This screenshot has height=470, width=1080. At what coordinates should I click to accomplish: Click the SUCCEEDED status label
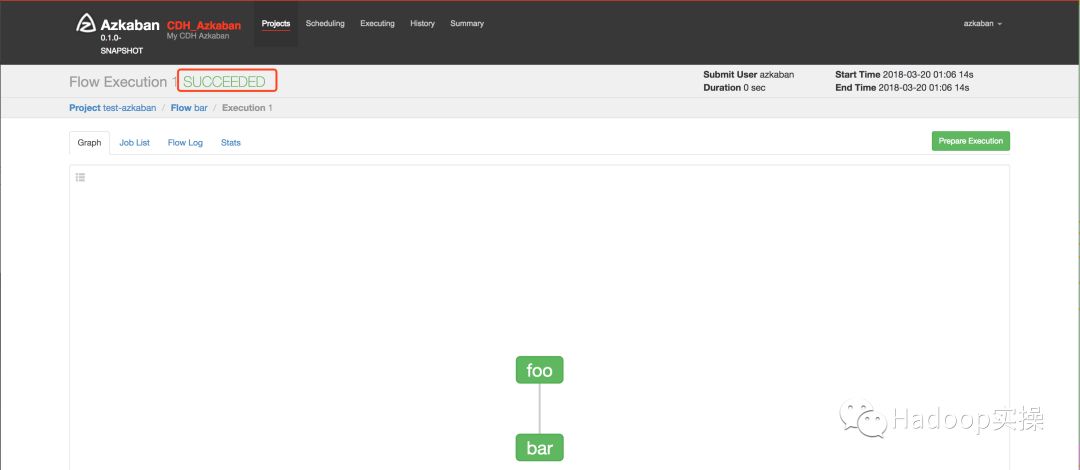(225, 82)
